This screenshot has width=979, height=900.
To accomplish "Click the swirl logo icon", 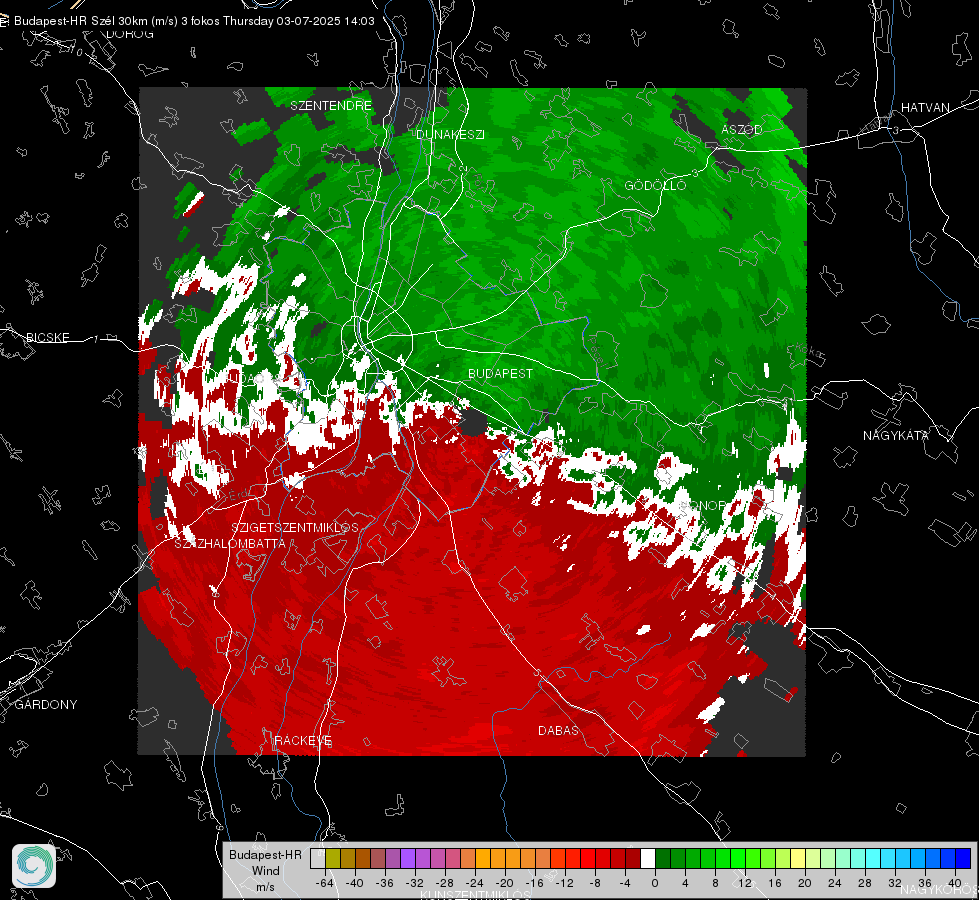I will 34,866.
